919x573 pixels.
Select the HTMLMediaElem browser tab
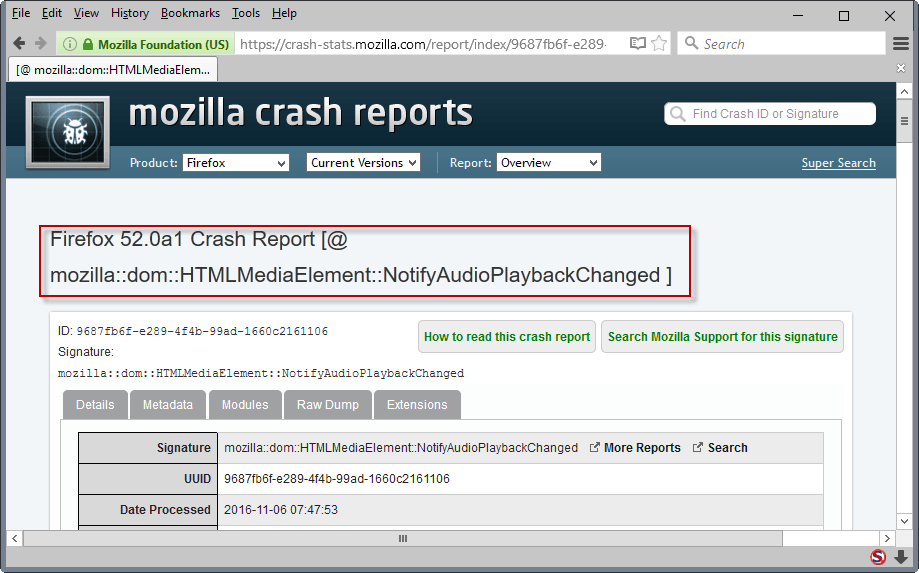113,70
